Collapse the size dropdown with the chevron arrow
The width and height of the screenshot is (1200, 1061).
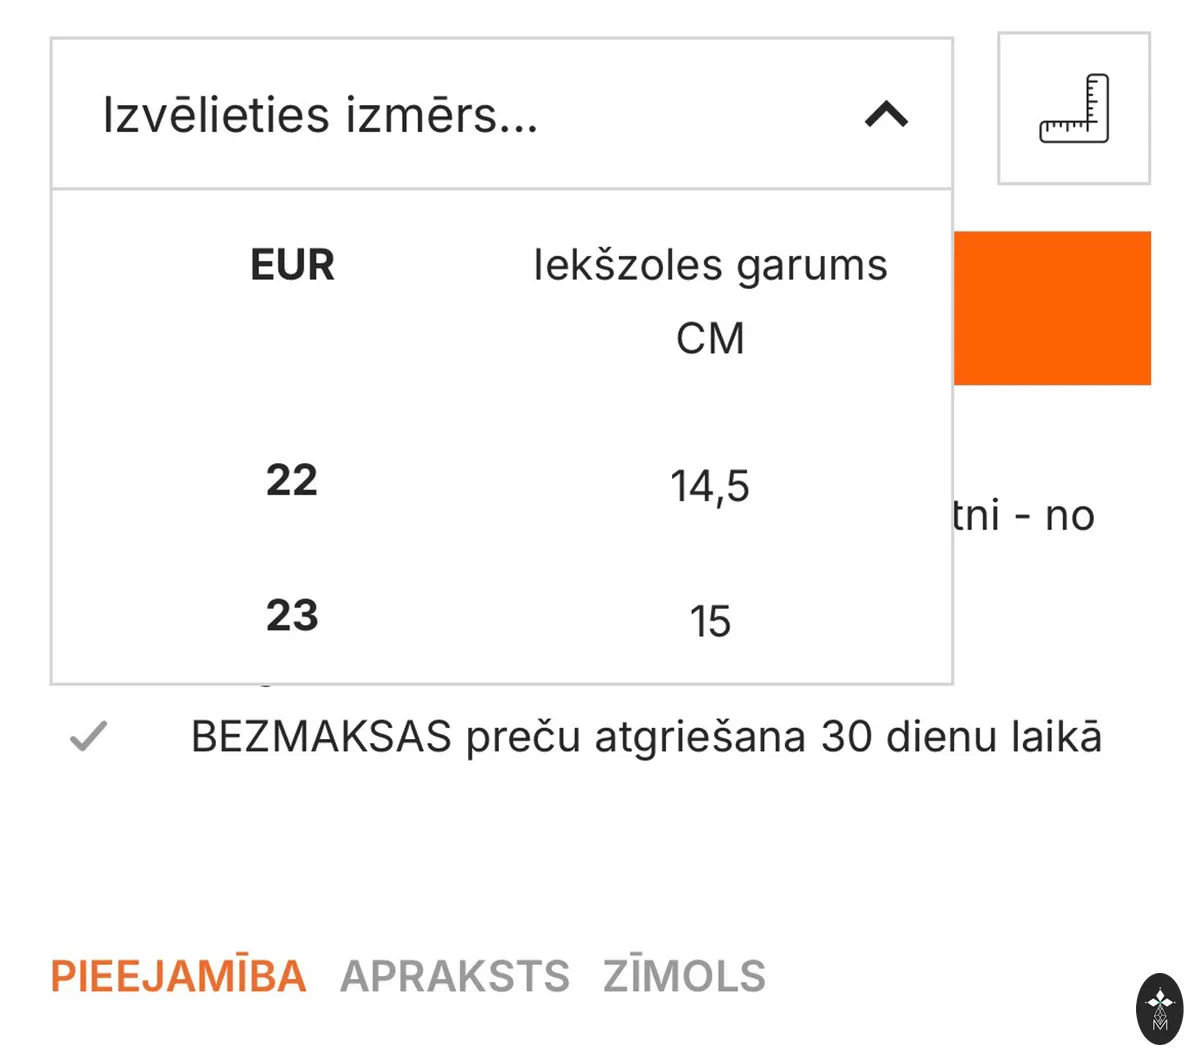coord(886,114)
